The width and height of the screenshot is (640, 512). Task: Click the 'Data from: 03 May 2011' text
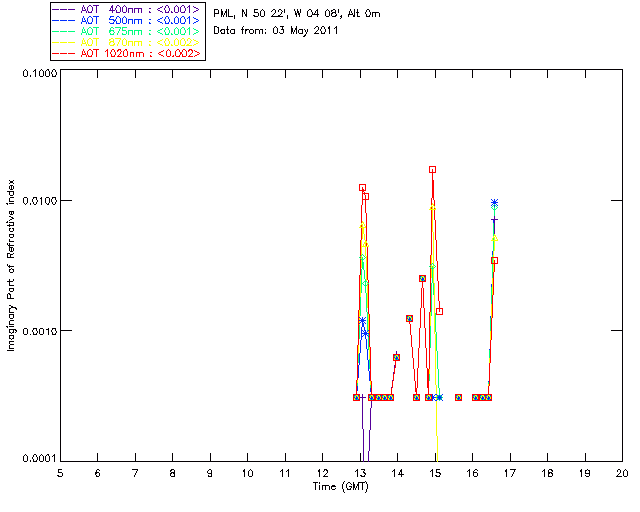tap(276, 31)
